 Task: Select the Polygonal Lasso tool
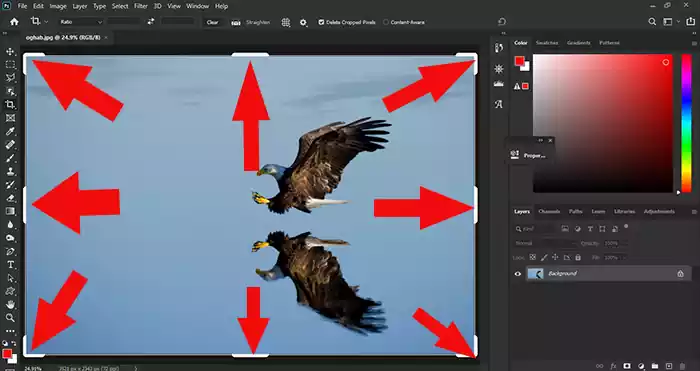[10, 78]
